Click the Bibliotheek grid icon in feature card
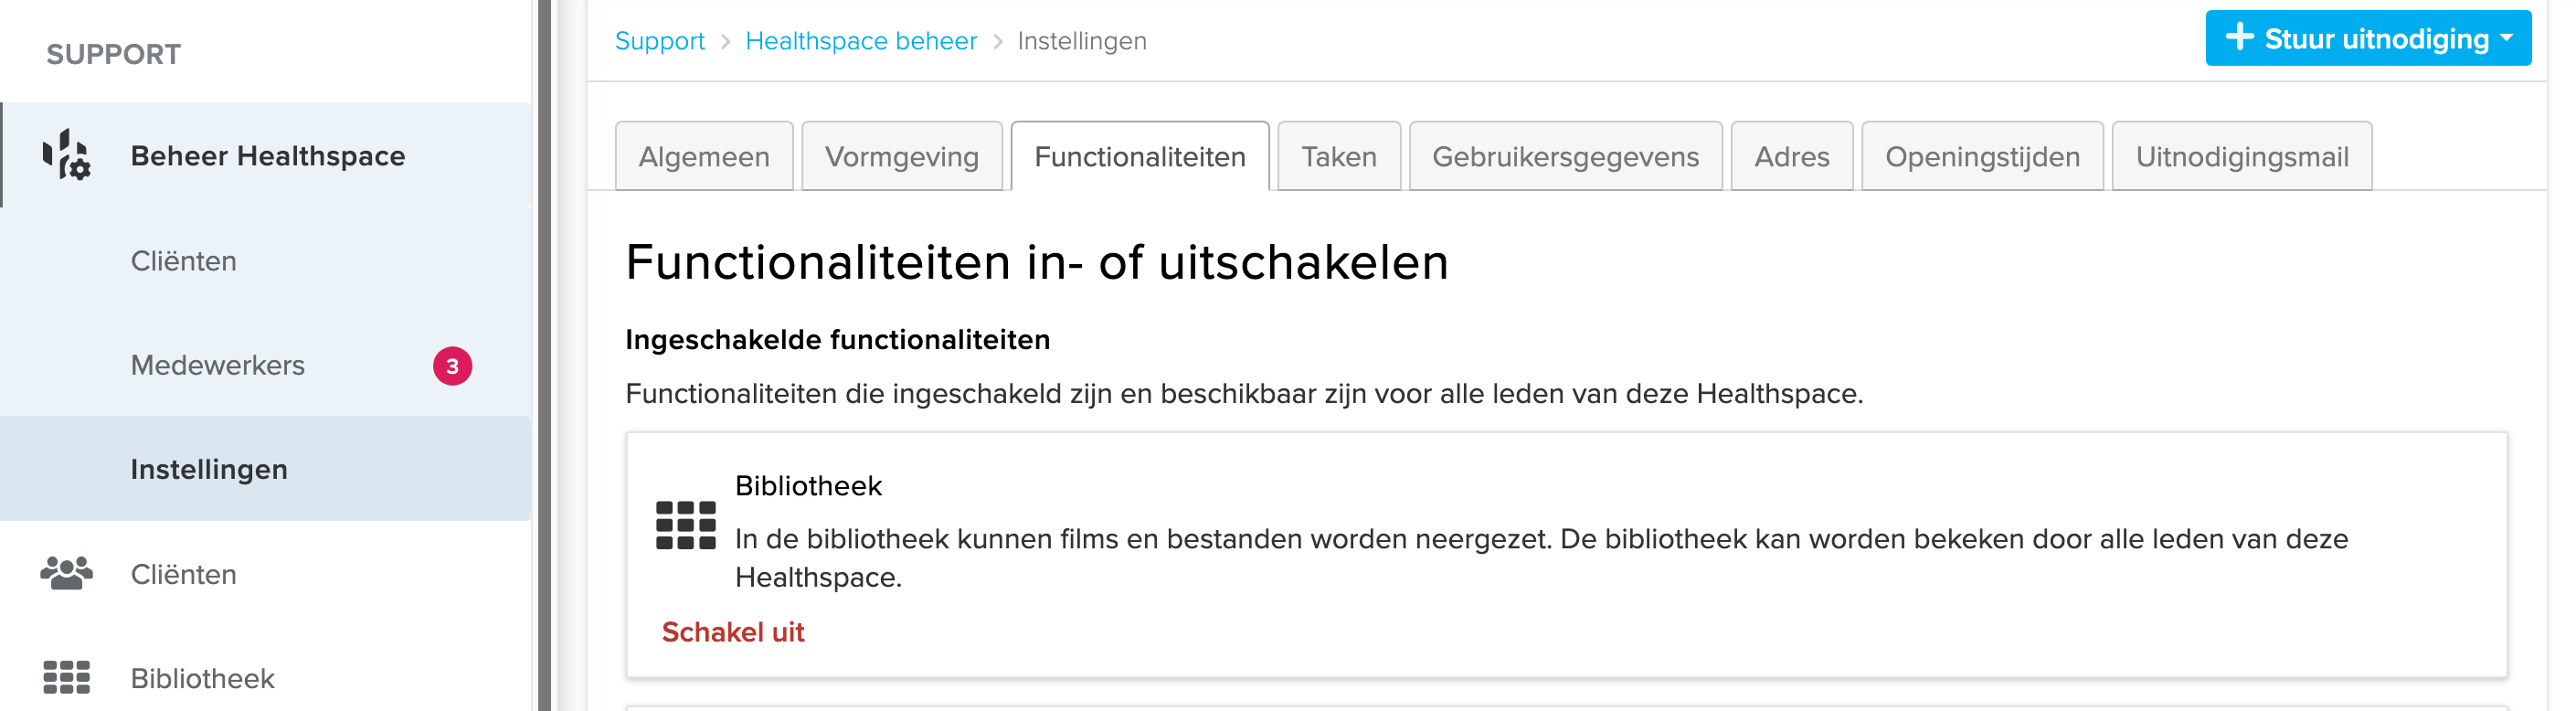Image resolution: width=2576 pixels, height=711 pixels. coord(685,525)
